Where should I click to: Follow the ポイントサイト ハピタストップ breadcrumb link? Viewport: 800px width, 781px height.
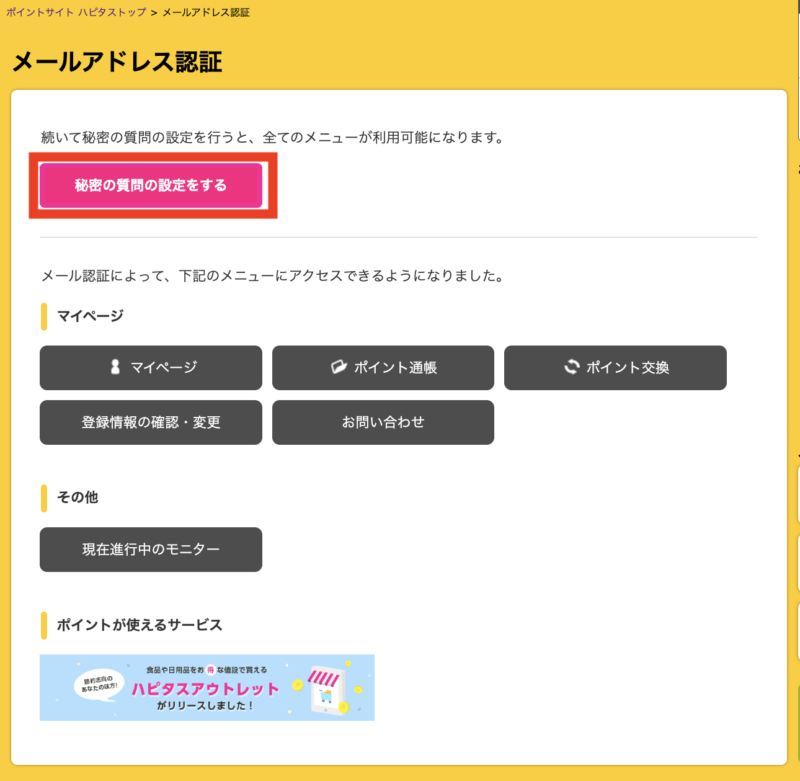[x=76, y=12]
